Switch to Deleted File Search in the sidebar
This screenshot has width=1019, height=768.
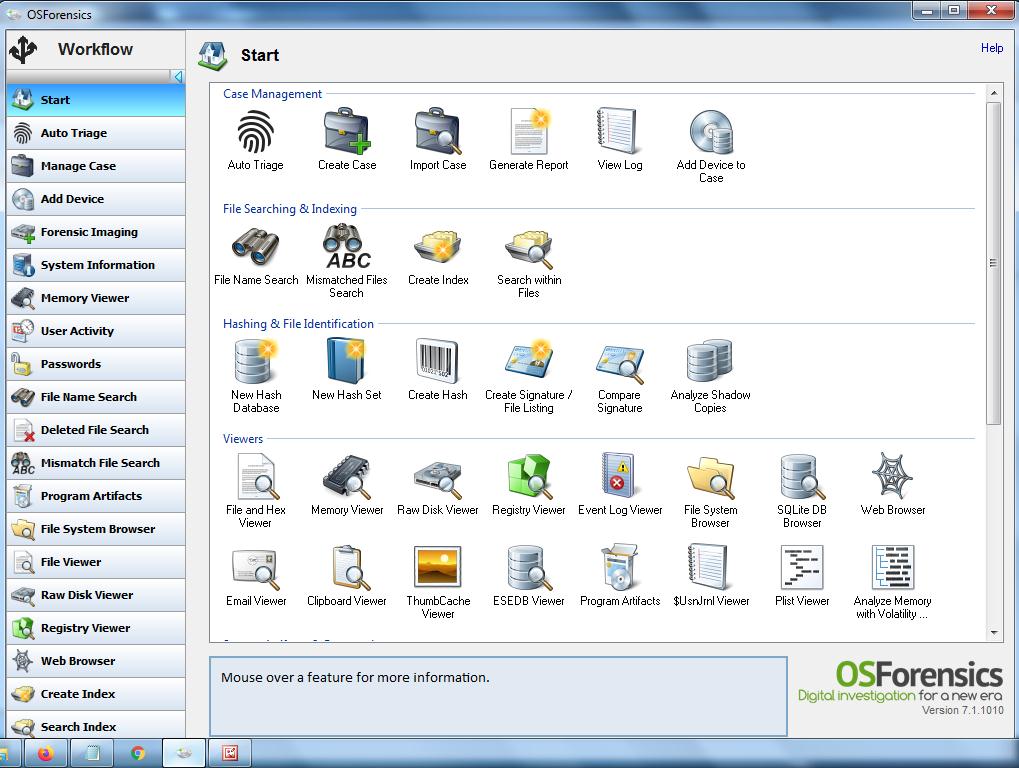96,430
